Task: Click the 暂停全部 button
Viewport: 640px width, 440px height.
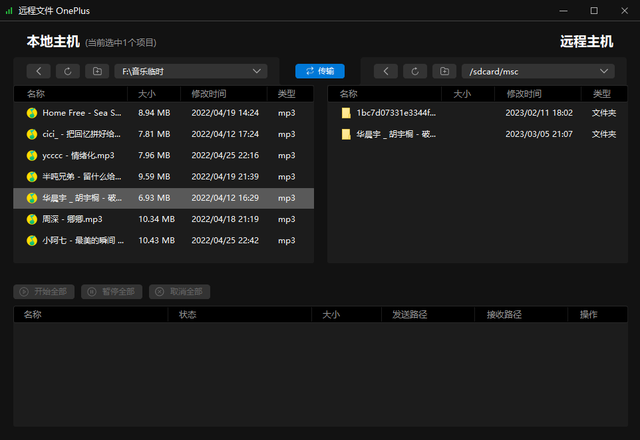Action: [x=112, y=291]
